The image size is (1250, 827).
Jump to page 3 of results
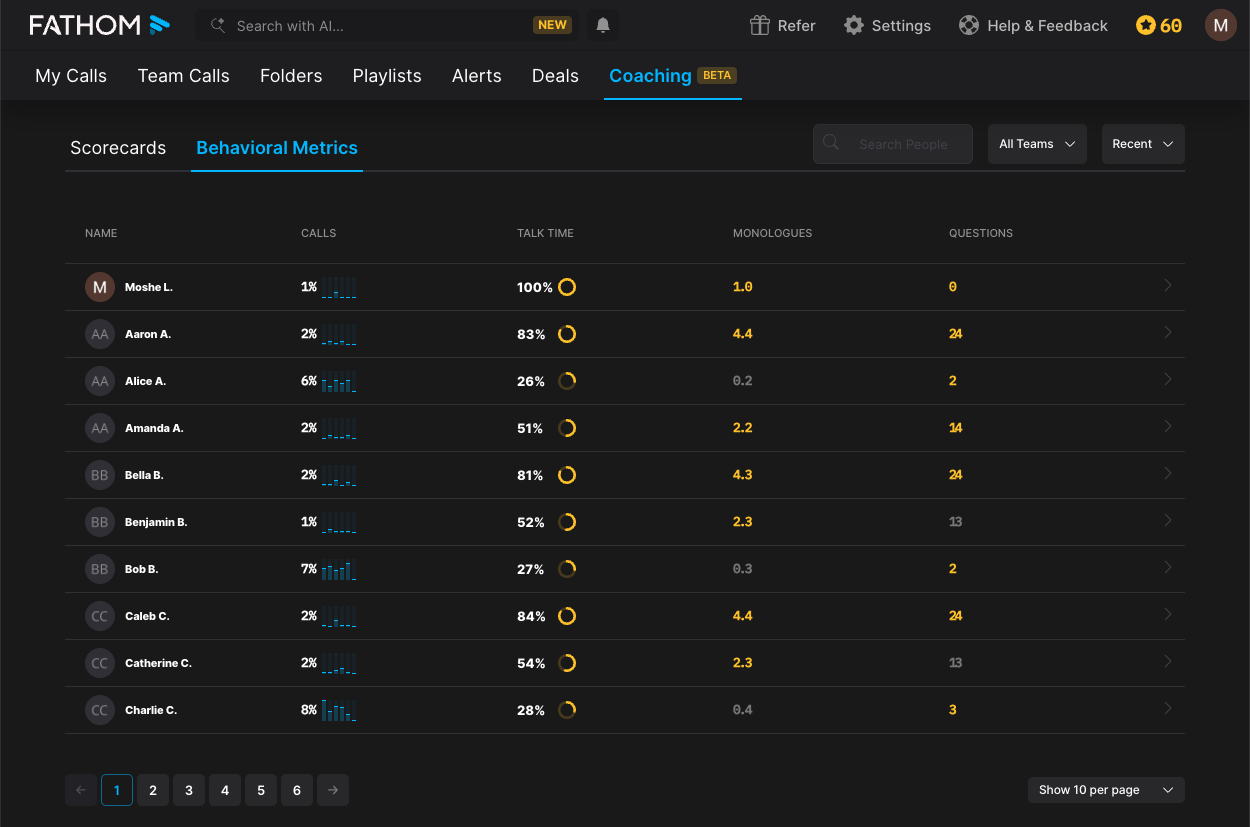(189, 790)
